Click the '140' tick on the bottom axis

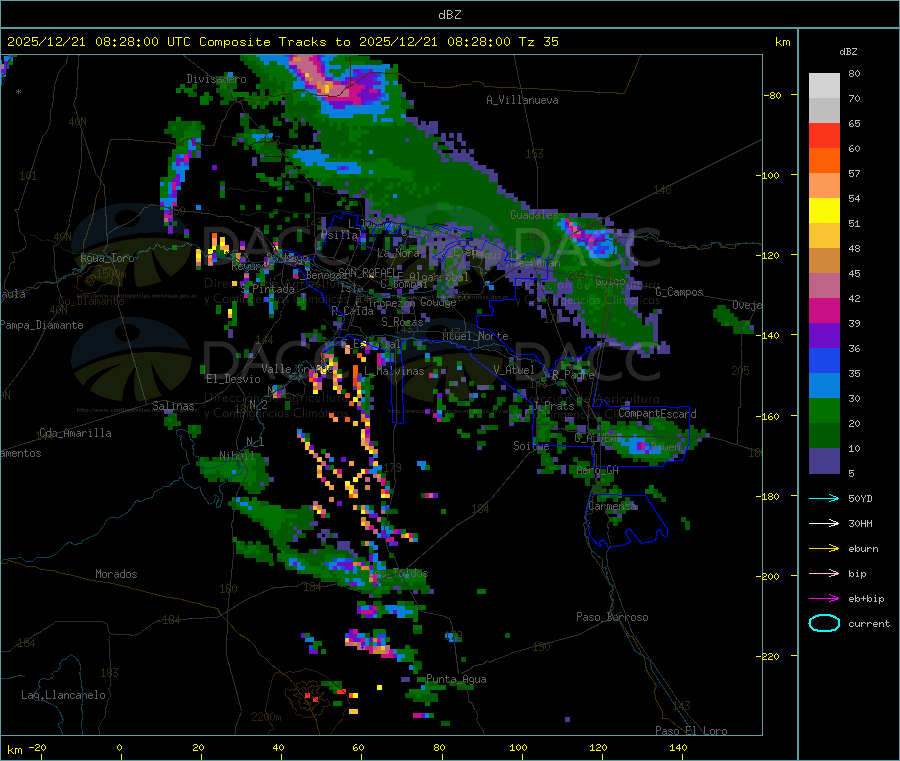pos(678,747)
